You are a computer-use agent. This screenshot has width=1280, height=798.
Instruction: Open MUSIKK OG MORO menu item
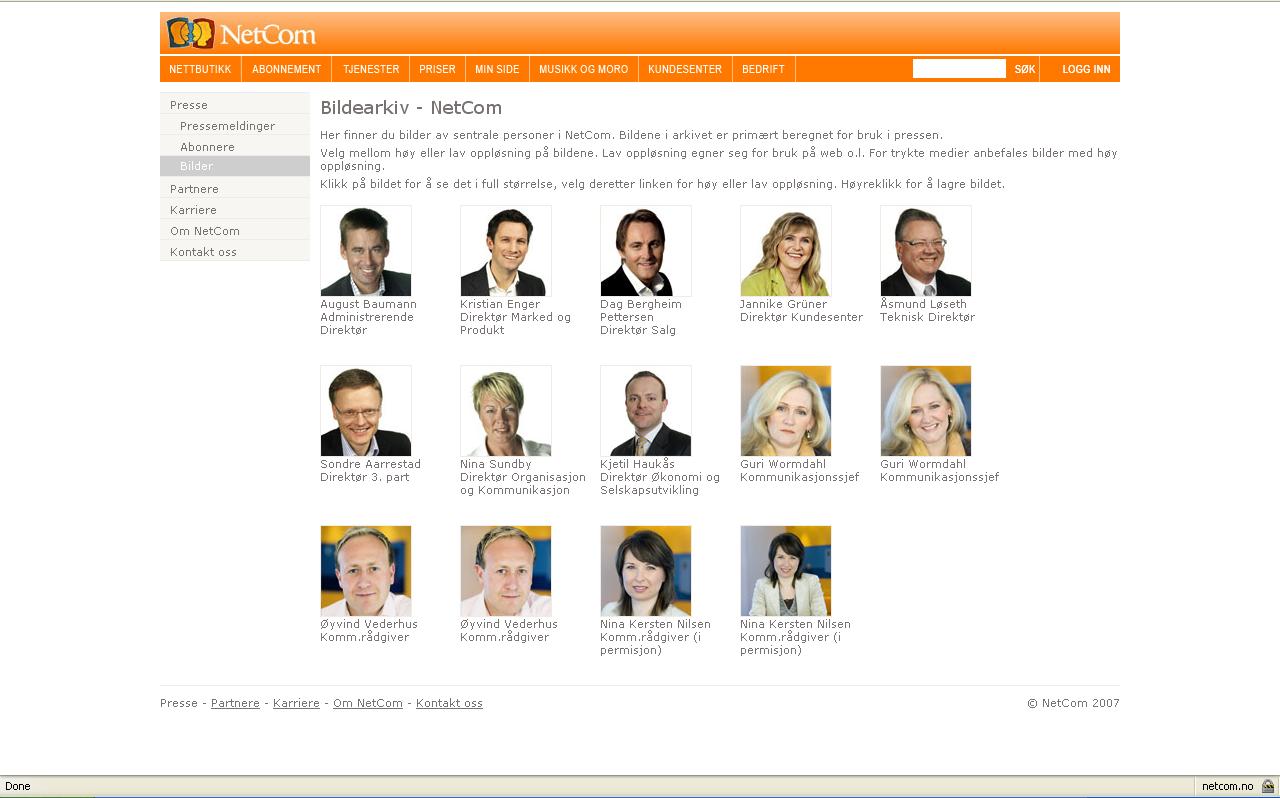(583, 69)
